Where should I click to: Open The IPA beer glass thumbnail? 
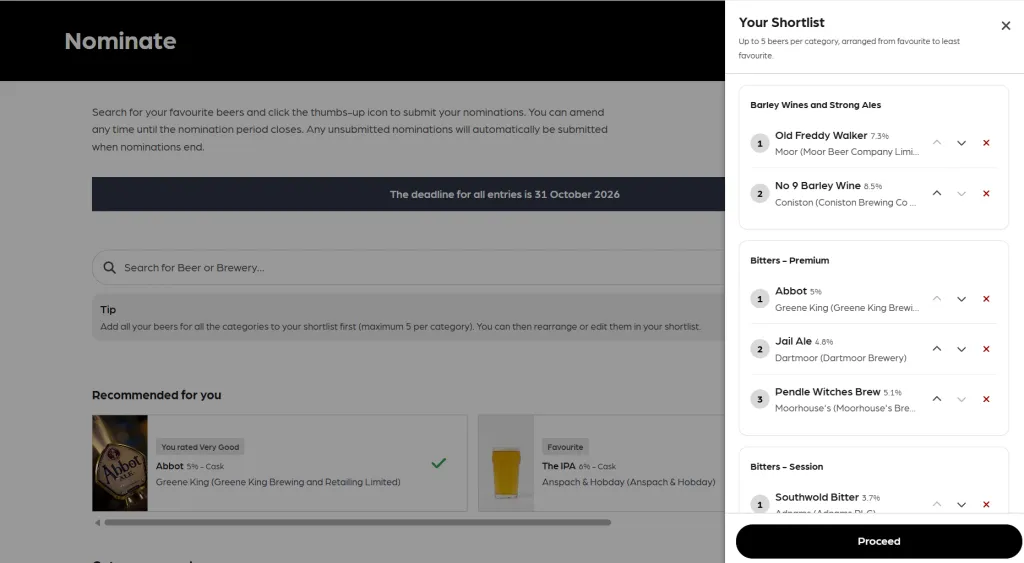click(506, 463)
